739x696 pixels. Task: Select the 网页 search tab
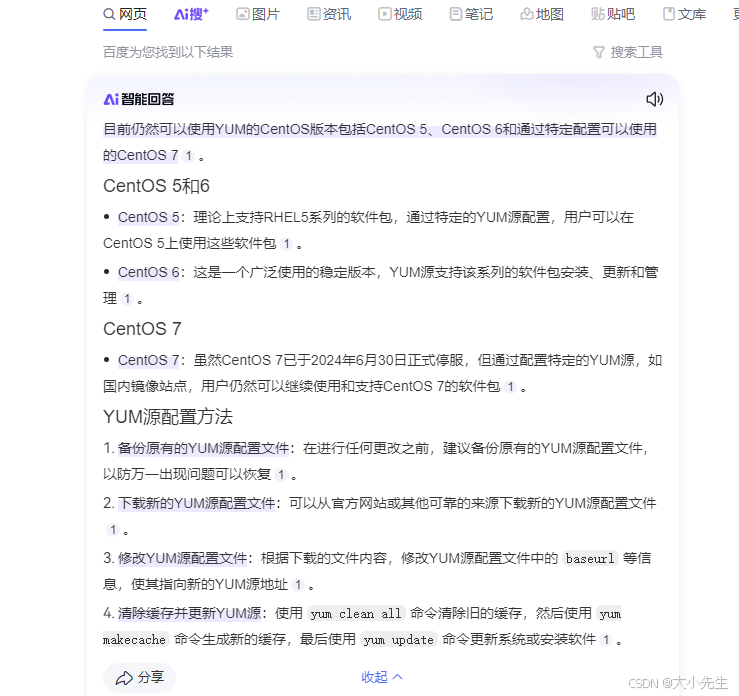[125, 15]
